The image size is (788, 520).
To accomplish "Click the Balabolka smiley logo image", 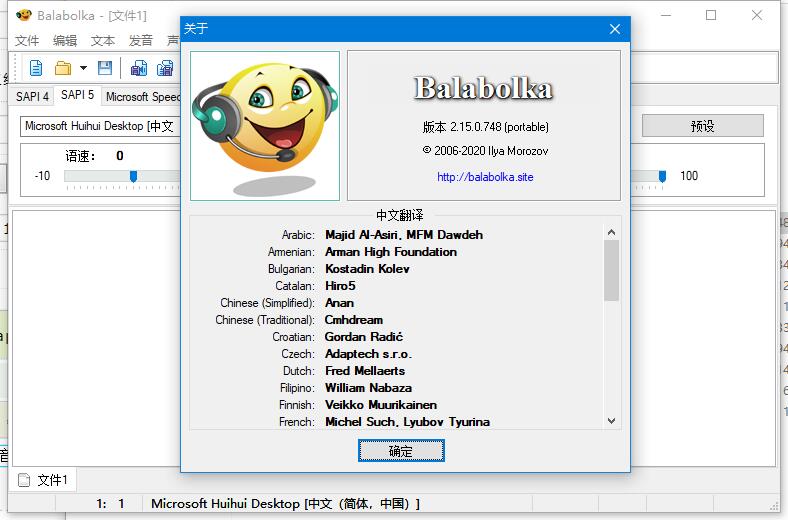I will coord(265,126).
